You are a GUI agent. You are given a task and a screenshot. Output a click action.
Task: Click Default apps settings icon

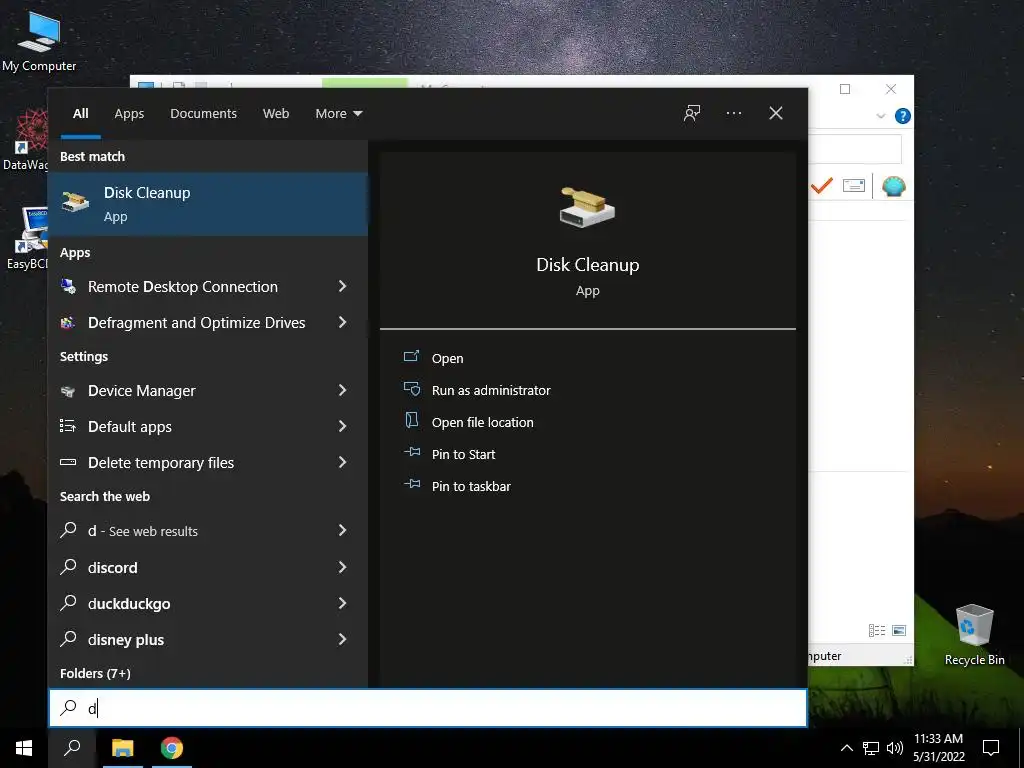pyautogui.click(x=68, y=426)
